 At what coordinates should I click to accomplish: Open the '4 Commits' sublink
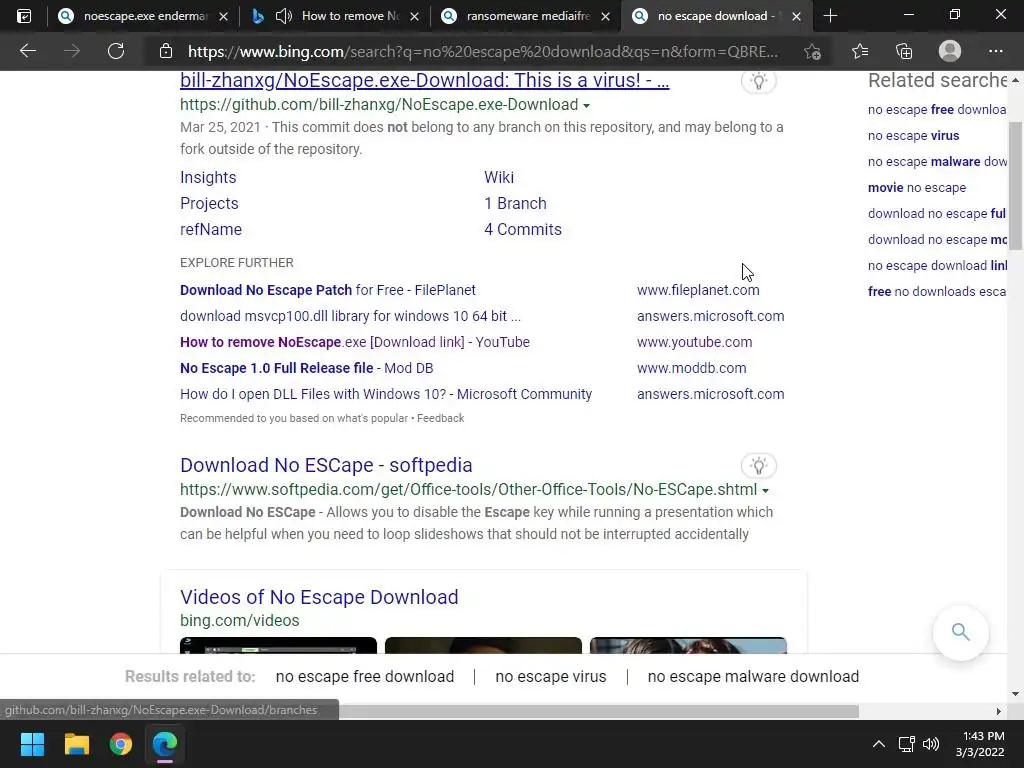(x=523, y=229)
